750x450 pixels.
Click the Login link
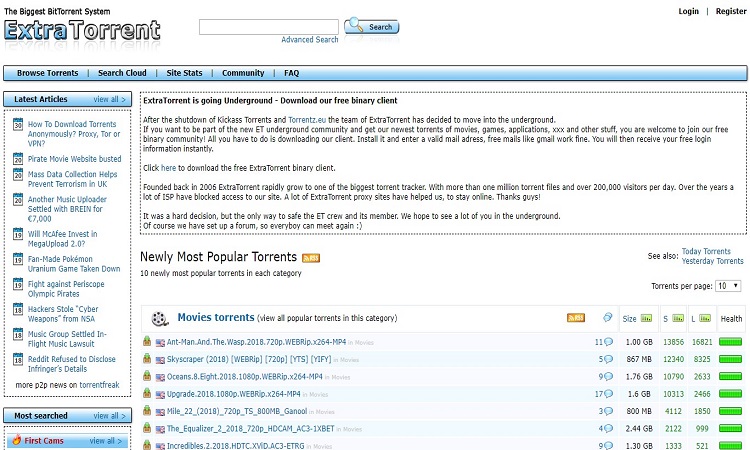688,11
